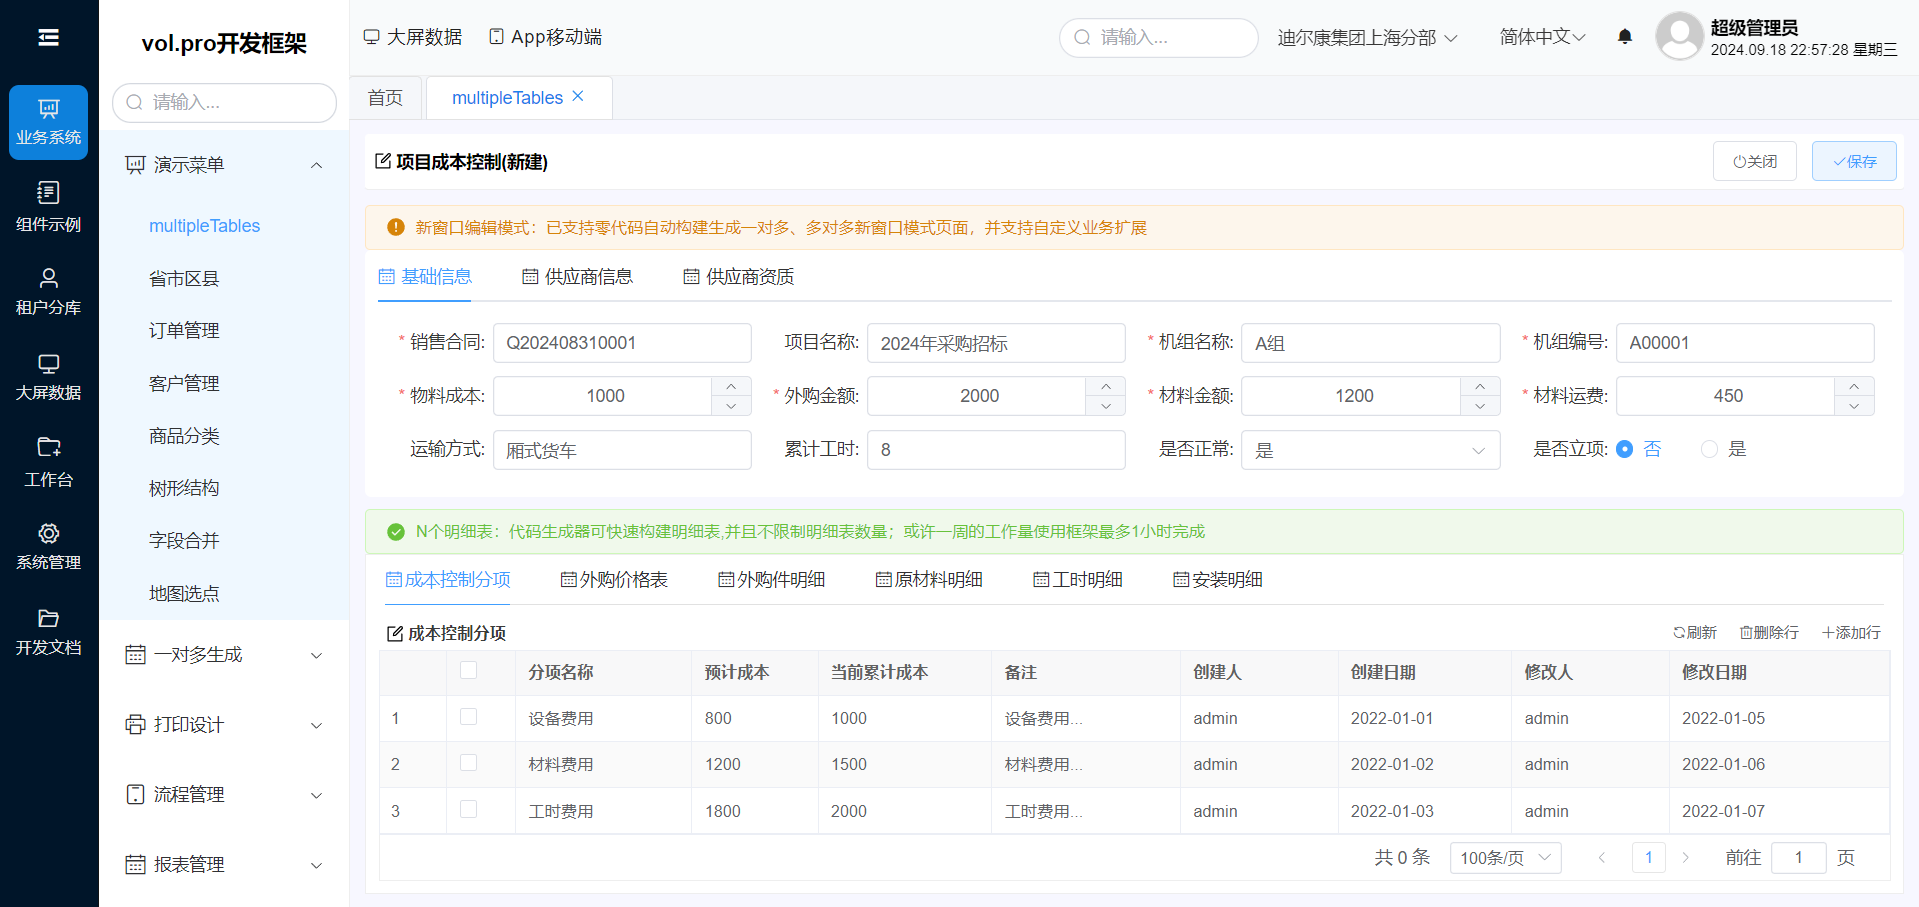The width and height of the screenshot is (1919, 907).
Task: Click 大屏数据 link in top bar
Action: (412, 37)
